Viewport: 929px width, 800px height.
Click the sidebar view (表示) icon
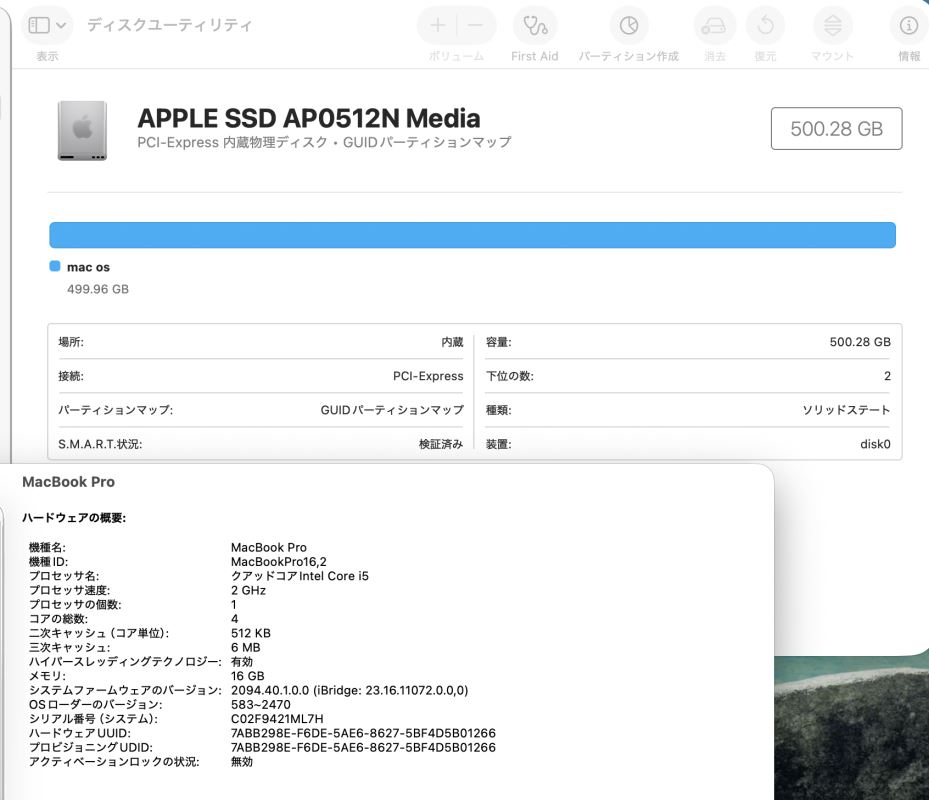(39, 25)
